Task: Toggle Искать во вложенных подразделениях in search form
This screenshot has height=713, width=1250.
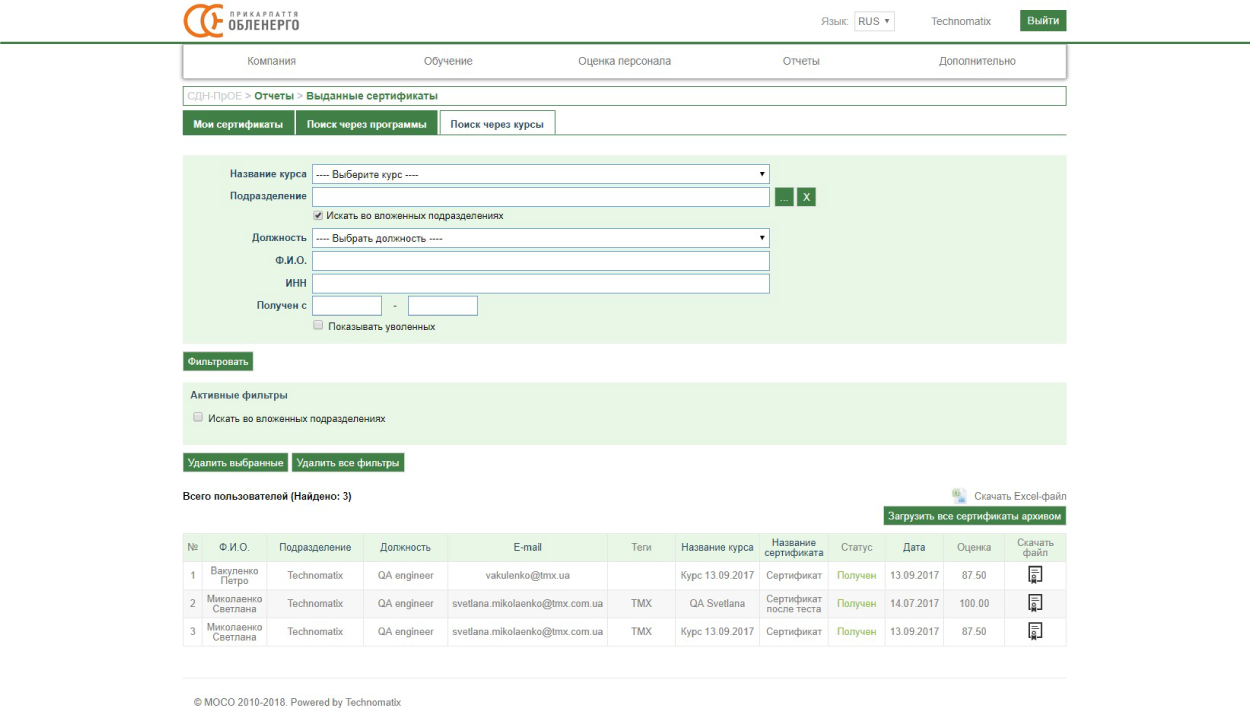Action: [318, 215]
